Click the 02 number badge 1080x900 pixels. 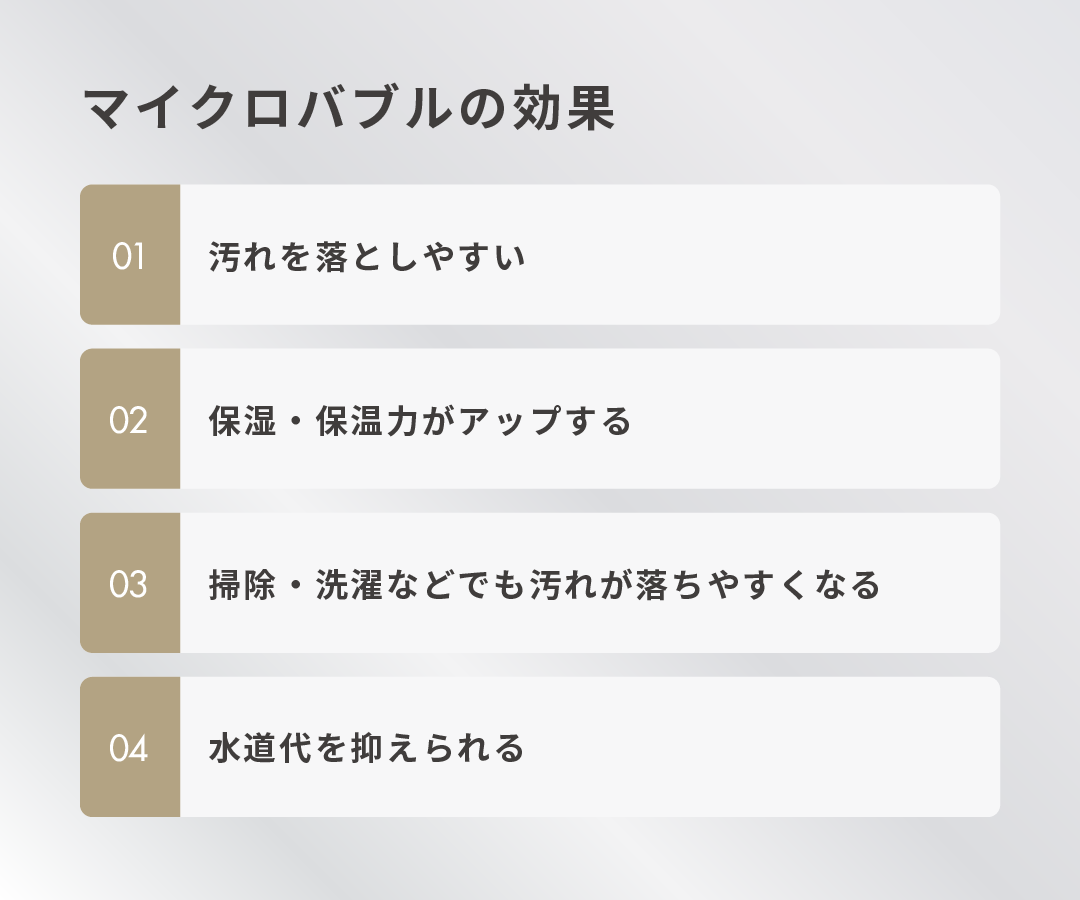click(129, 420)
